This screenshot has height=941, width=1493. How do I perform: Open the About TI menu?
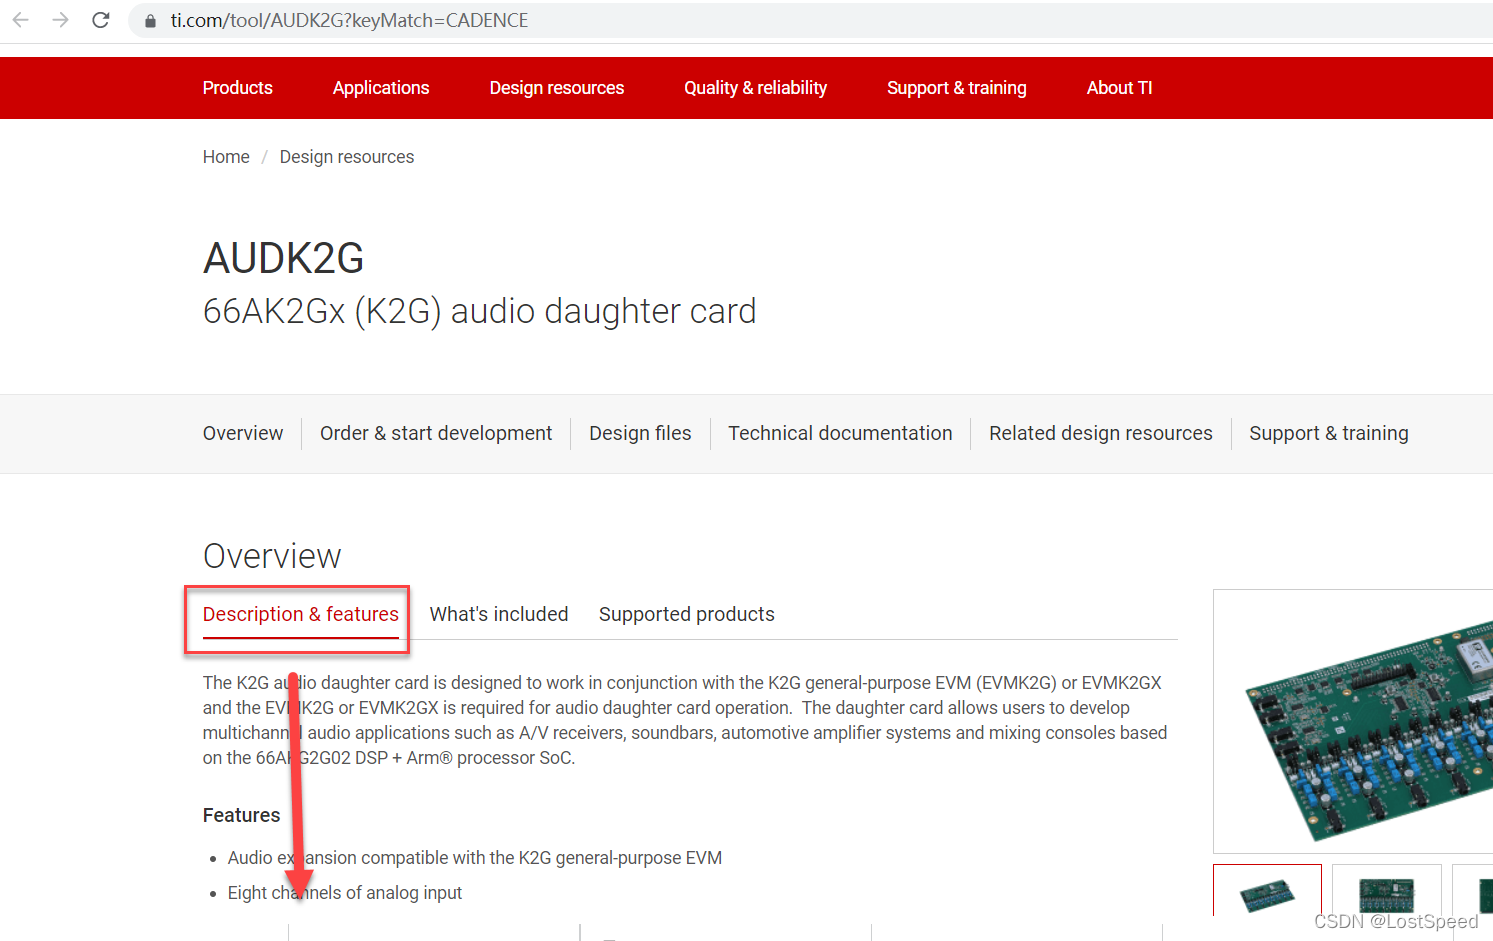tap(1119, 88)
